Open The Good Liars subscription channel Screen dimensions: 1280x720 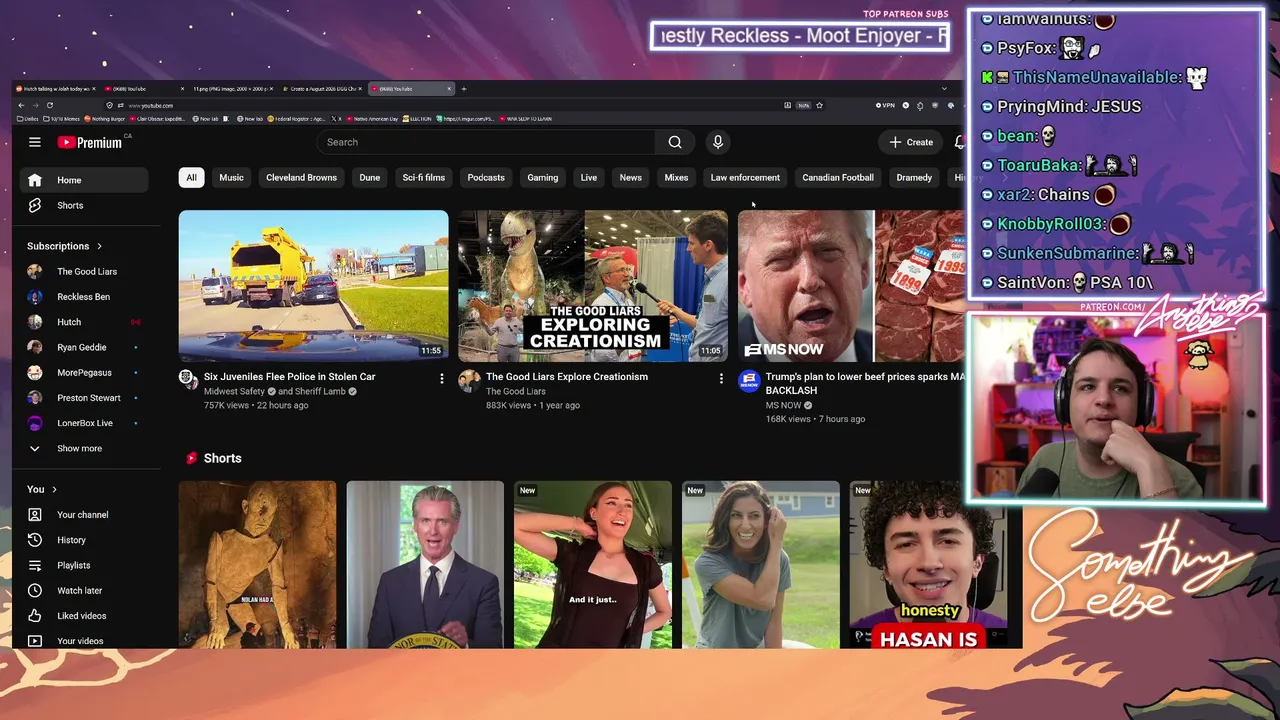84,272
